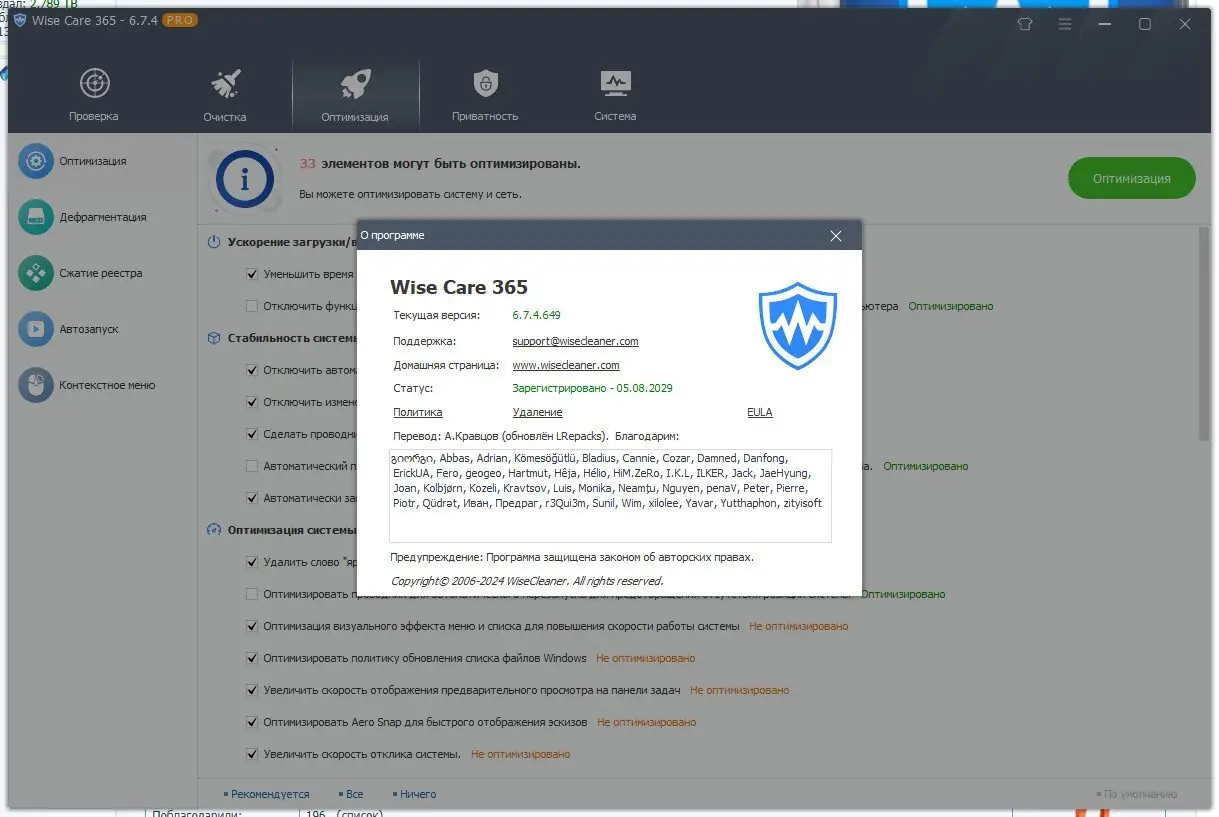Open the Политика link

pos(418,412)
